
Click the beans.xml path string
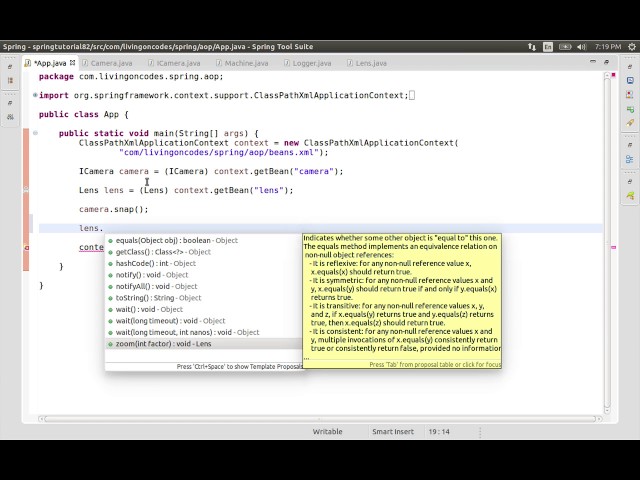pyautogui.click(x=218, y=153)
